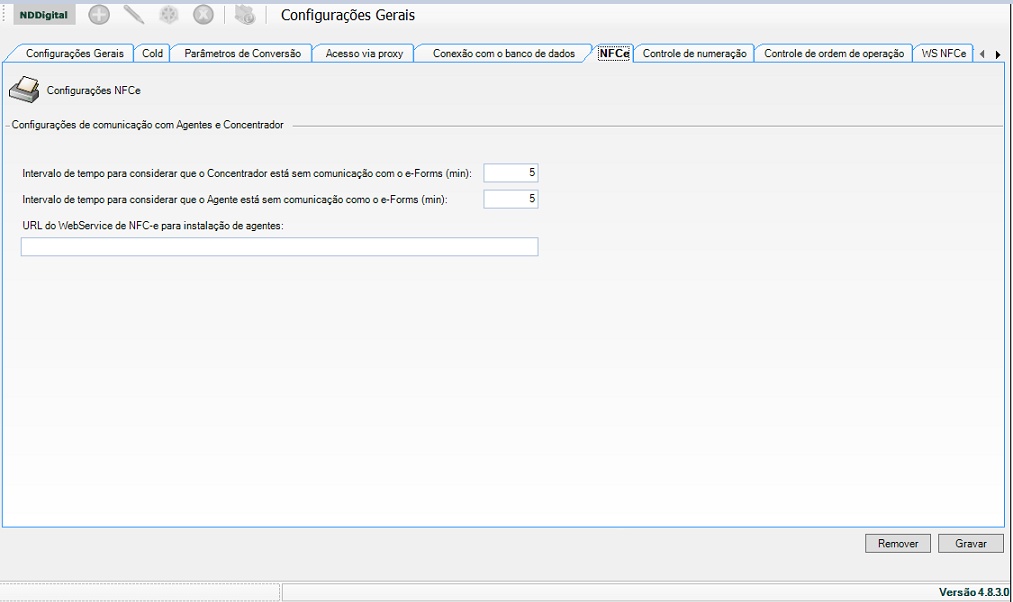1013x602 pixels.
Task: Open Conexão com o banco de dados tab
Action: [503, 53]
